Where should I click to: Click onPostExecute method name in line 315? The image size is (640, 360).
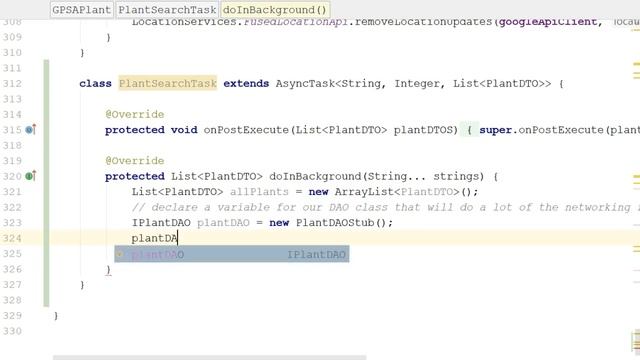[x=246, y=130]
